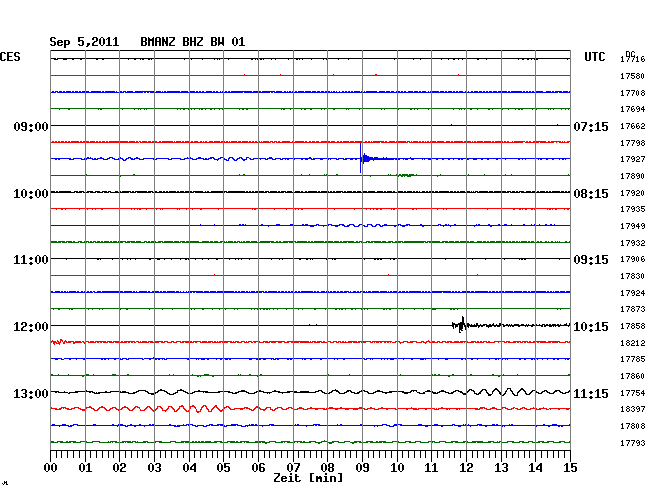Click the '03' minute axis label
The height and width of the screenshot is (494, 650).
pyautogui.click(x=154, y=468)
